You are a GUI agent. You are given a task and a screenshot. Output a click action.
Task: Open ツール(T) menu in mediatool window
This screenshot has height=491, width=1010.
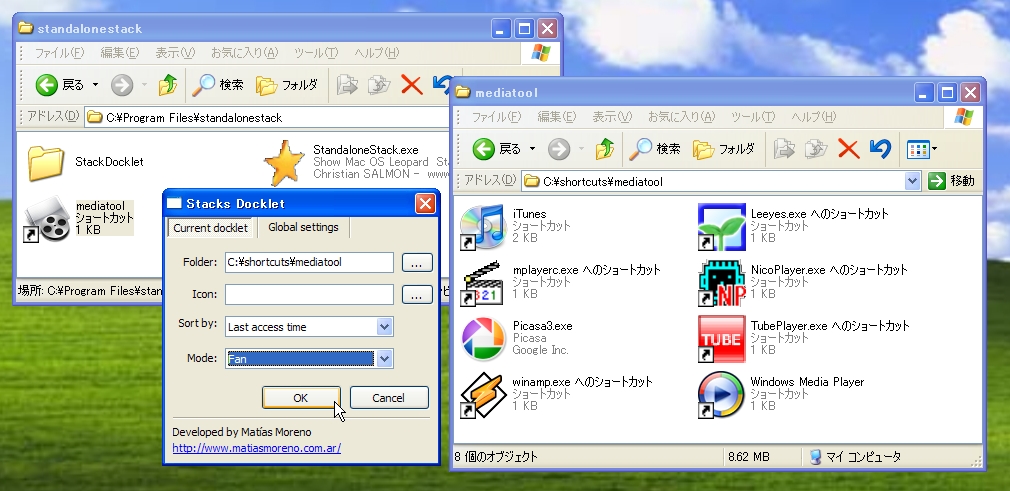tap(753, 117)
